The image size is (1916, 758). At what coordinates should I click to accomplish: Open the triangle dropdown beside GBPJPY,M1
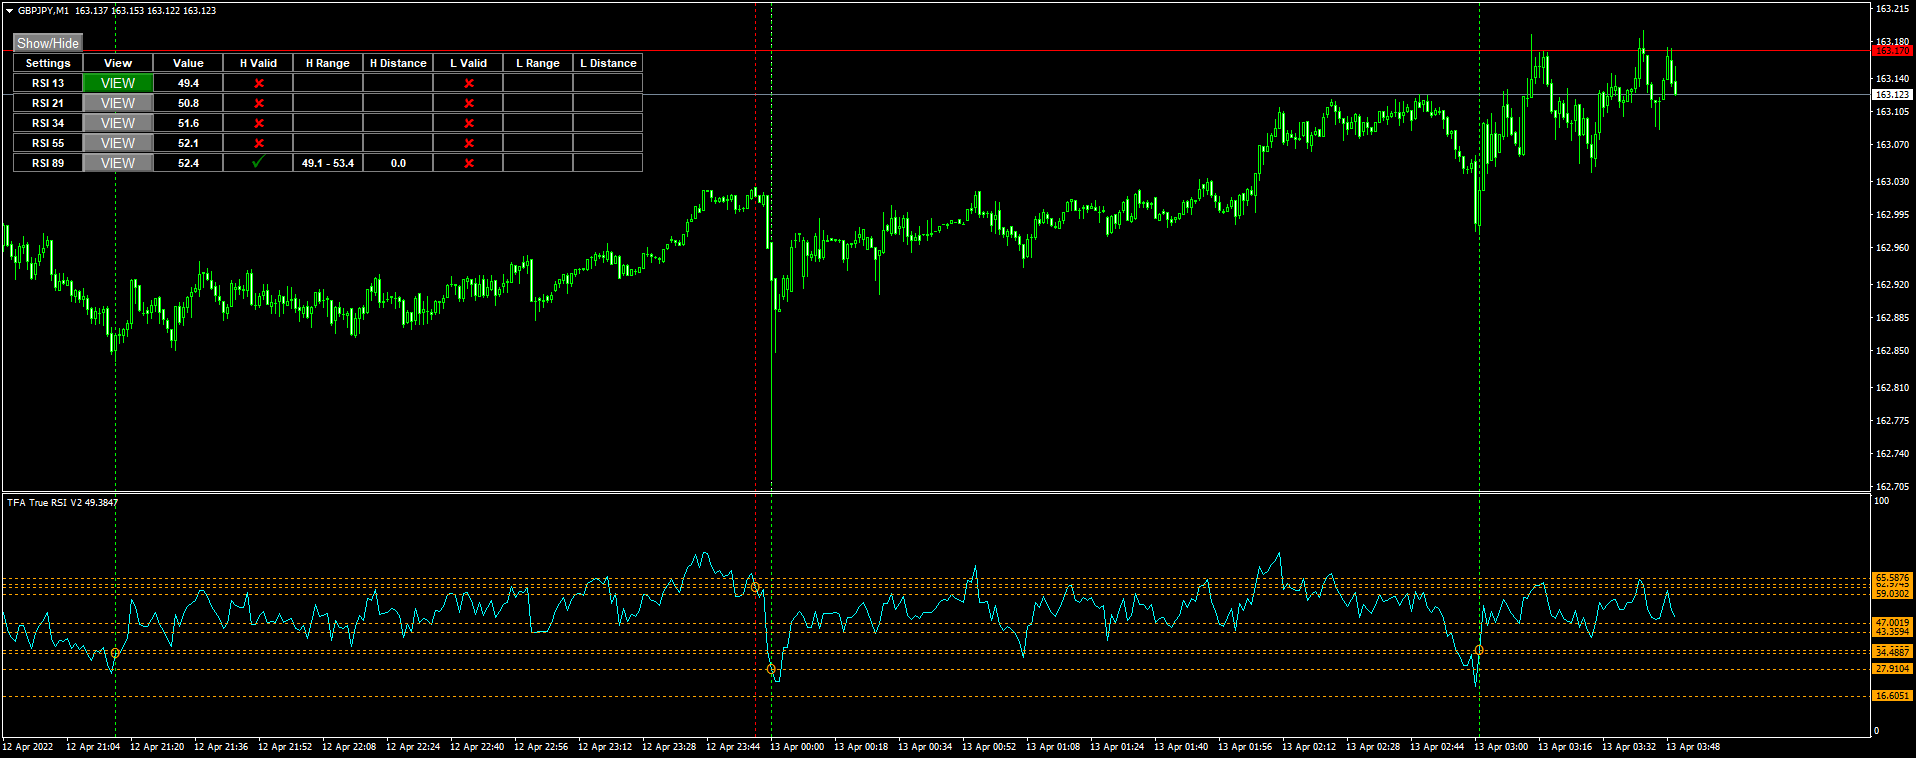point(9,10)
